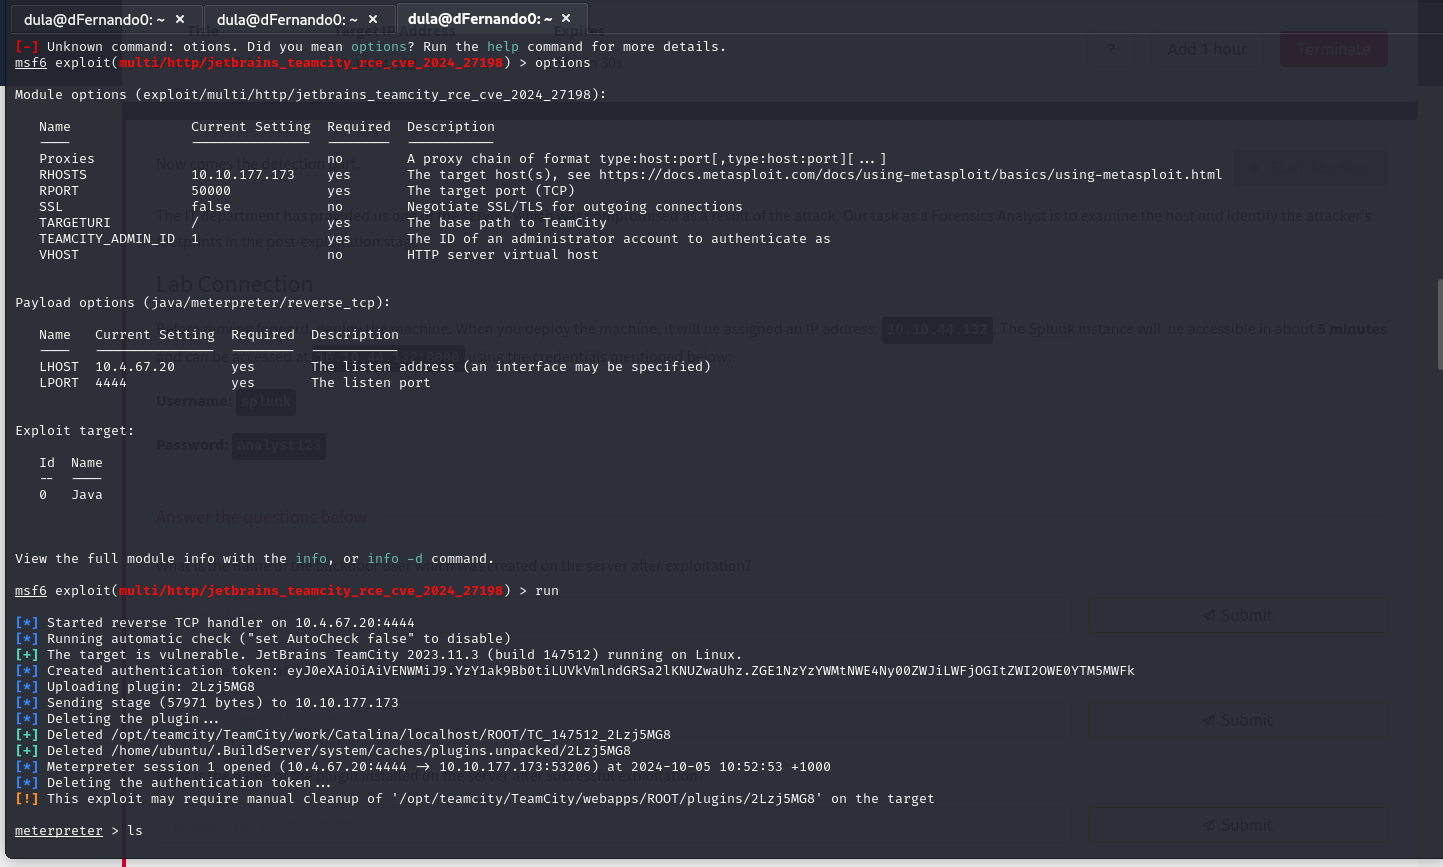This screenshot has height=867, width=1443.
Task: Click 'The target is vulnerable' status line
Action: pos(379,655)
